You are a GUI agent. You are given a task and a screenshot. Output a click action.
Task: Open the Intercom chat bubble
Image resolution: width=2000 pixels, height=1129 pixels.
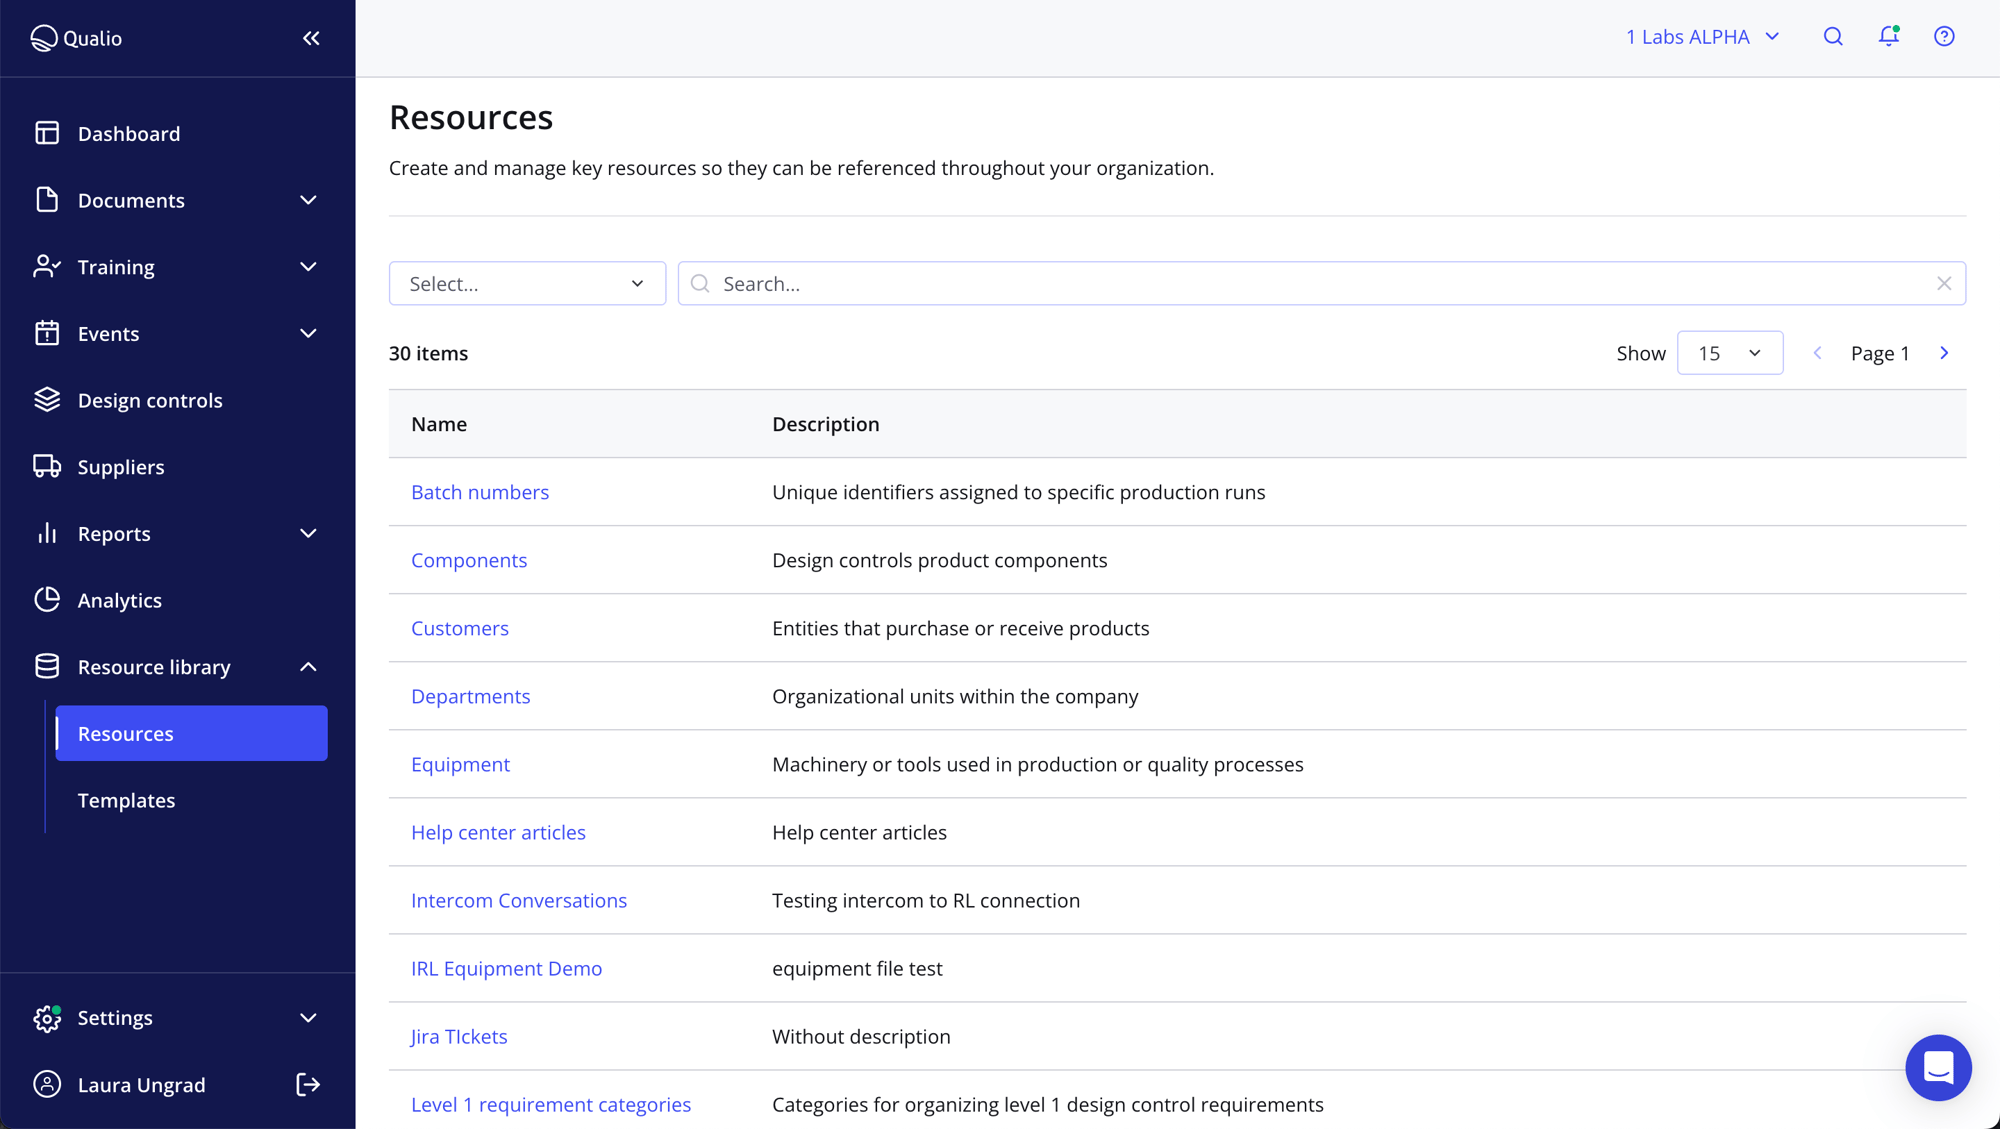tap(1938, 1067)
